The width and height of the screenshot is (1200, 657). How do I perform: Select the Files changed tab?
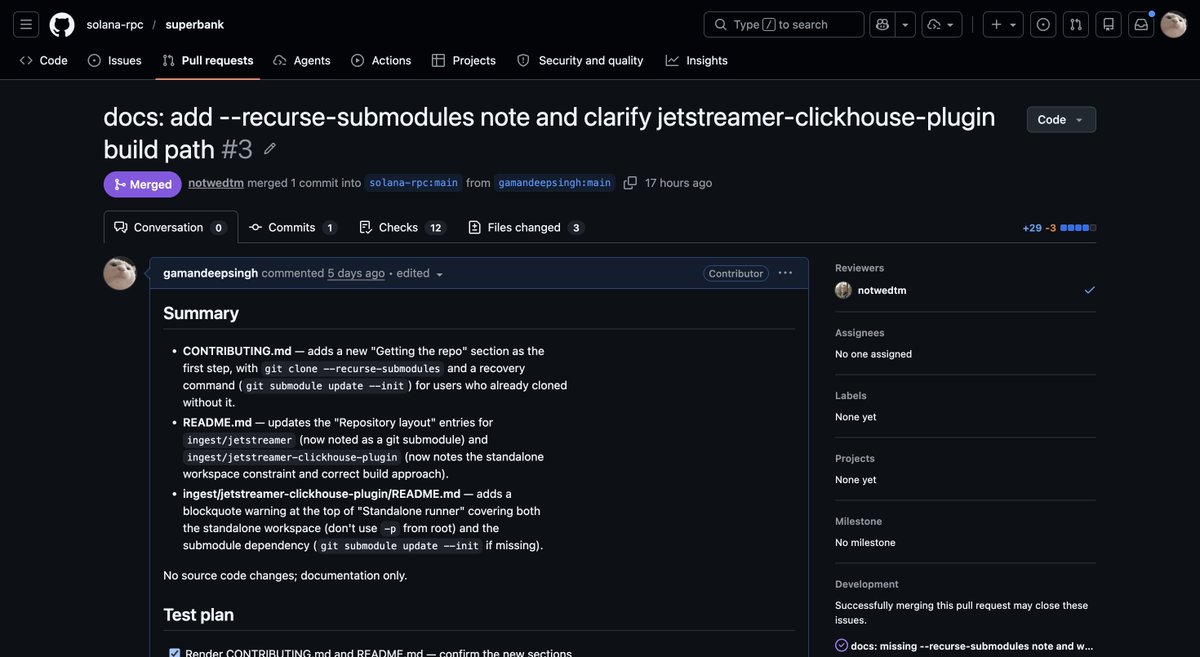[x=526, y=227]
